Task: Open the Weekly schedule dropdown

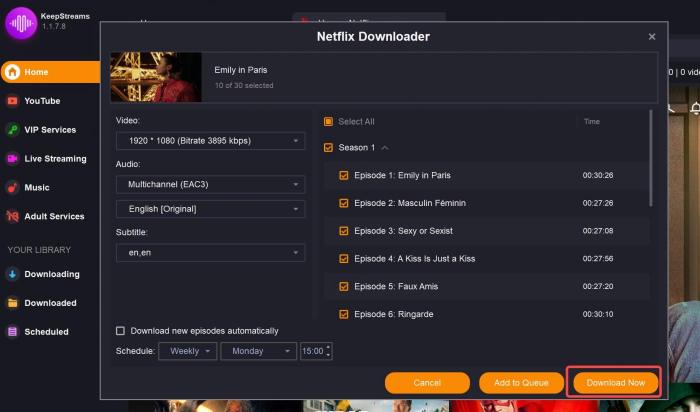Action: coord(187,351)
